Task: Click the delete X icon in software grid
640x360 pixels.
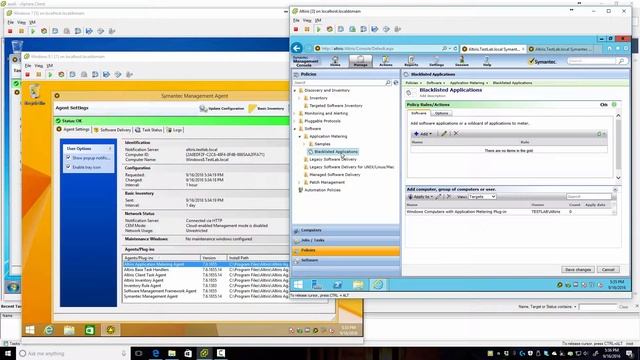Action: [456, 133]
